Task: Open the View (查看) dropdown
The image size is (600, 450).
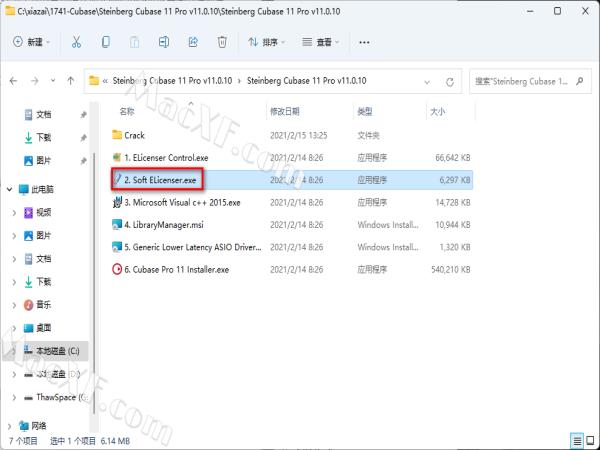Action: coord(321,42)
